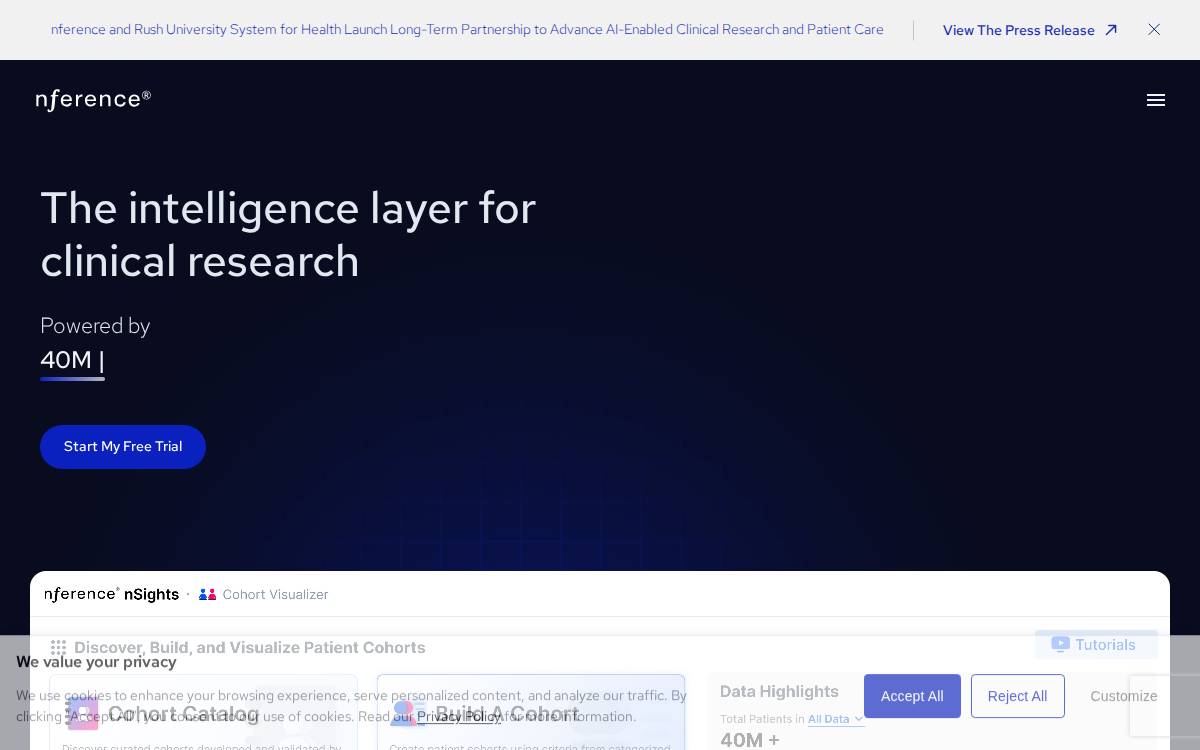
Task: Click the grid dots icon beside Discover heading
Action: (x=59, y=648)
